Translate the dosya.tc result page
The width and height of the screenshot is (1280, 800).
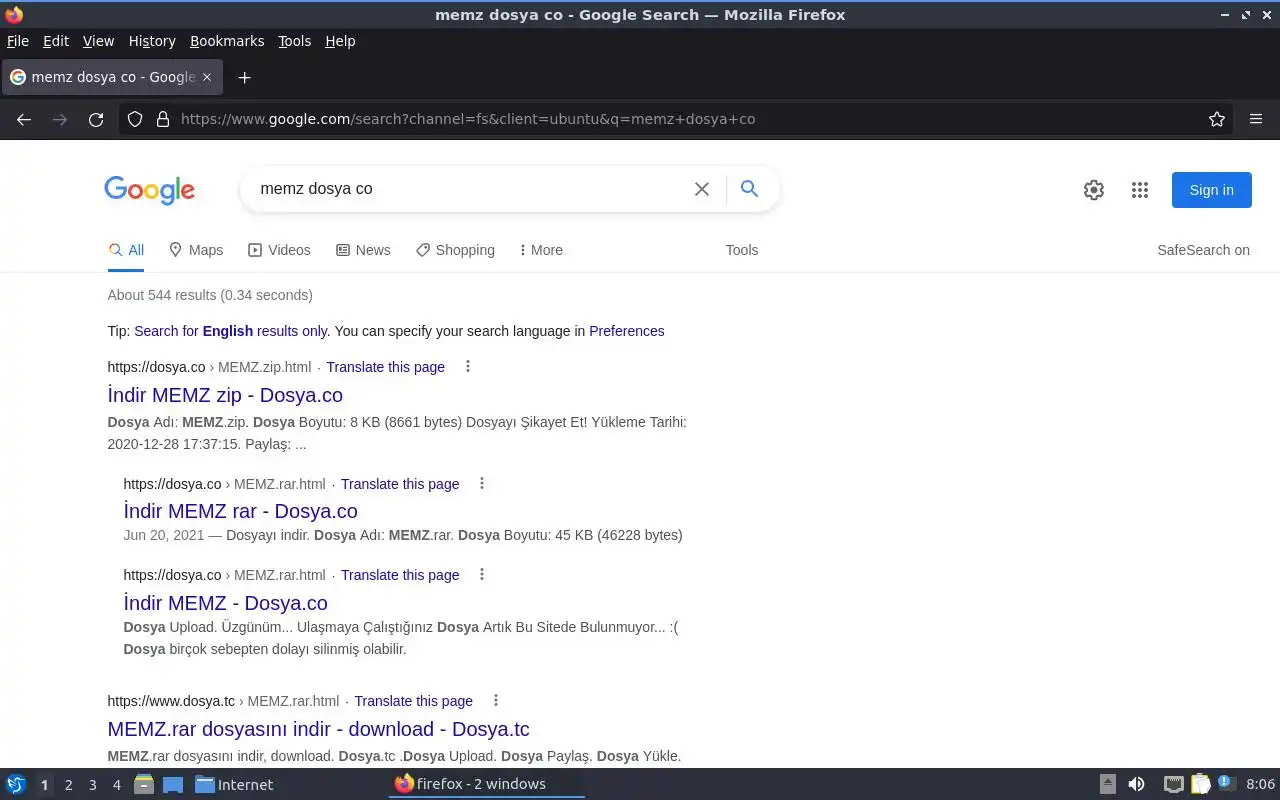413,701
